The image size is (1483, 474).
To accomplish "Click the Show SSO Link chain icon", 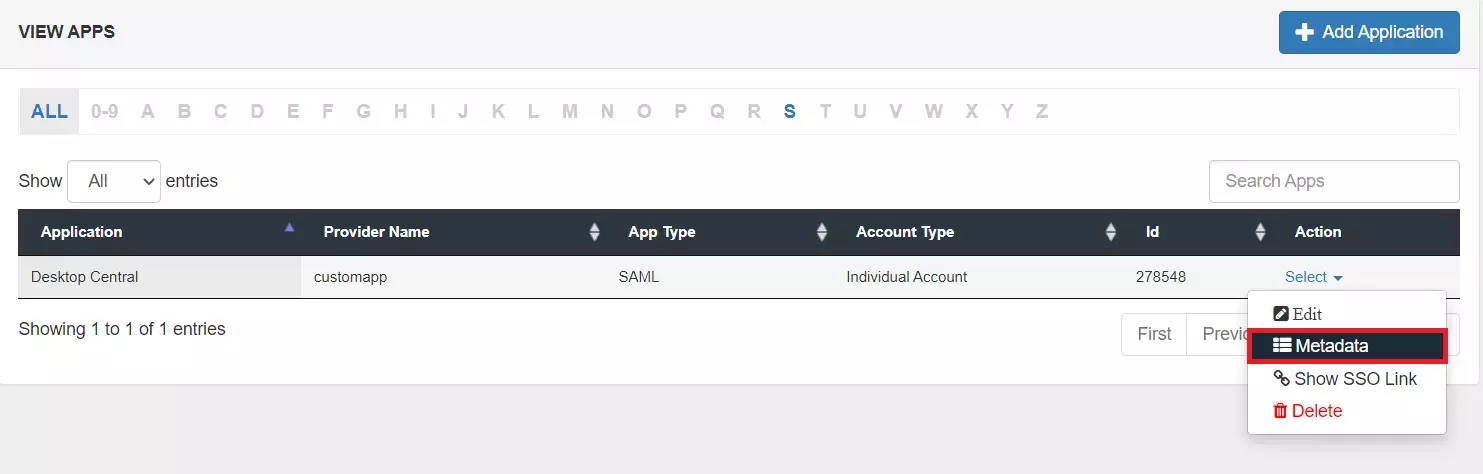I will click(1281, 379).
